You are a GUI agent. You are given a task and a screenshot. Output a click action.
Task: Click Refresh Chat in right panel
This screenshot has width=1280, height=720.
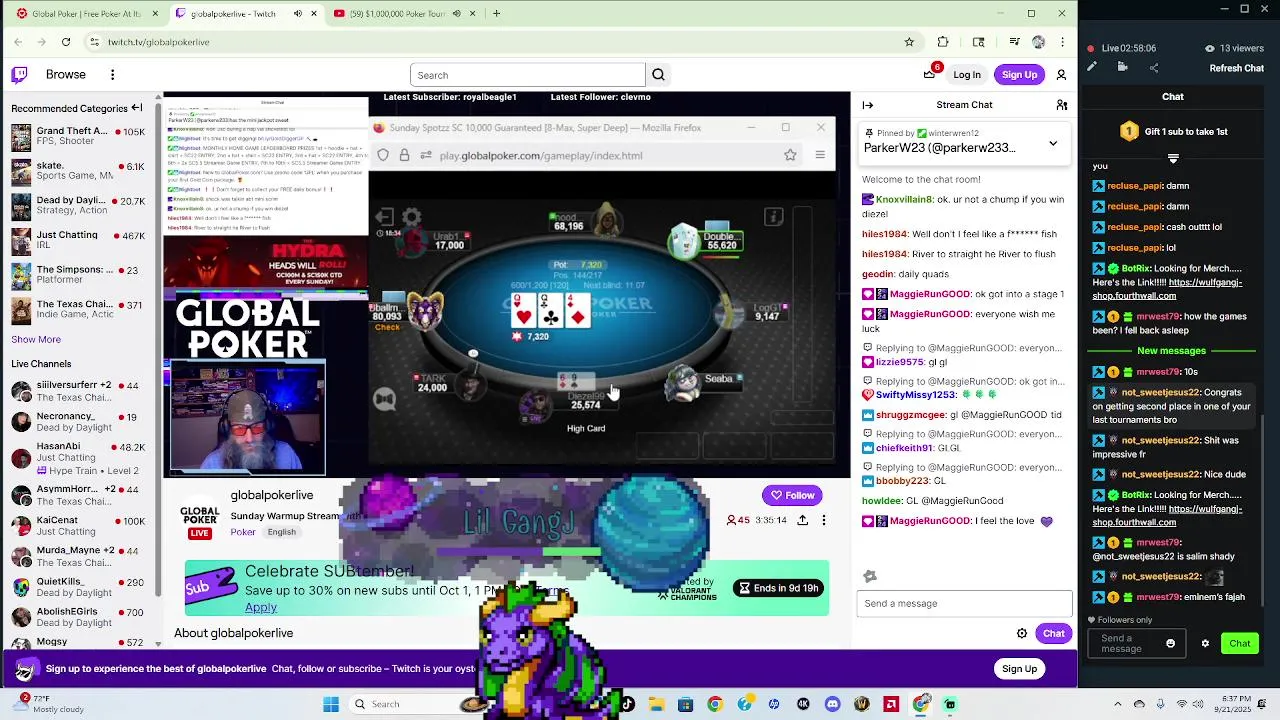click(x=1237, y=68)
